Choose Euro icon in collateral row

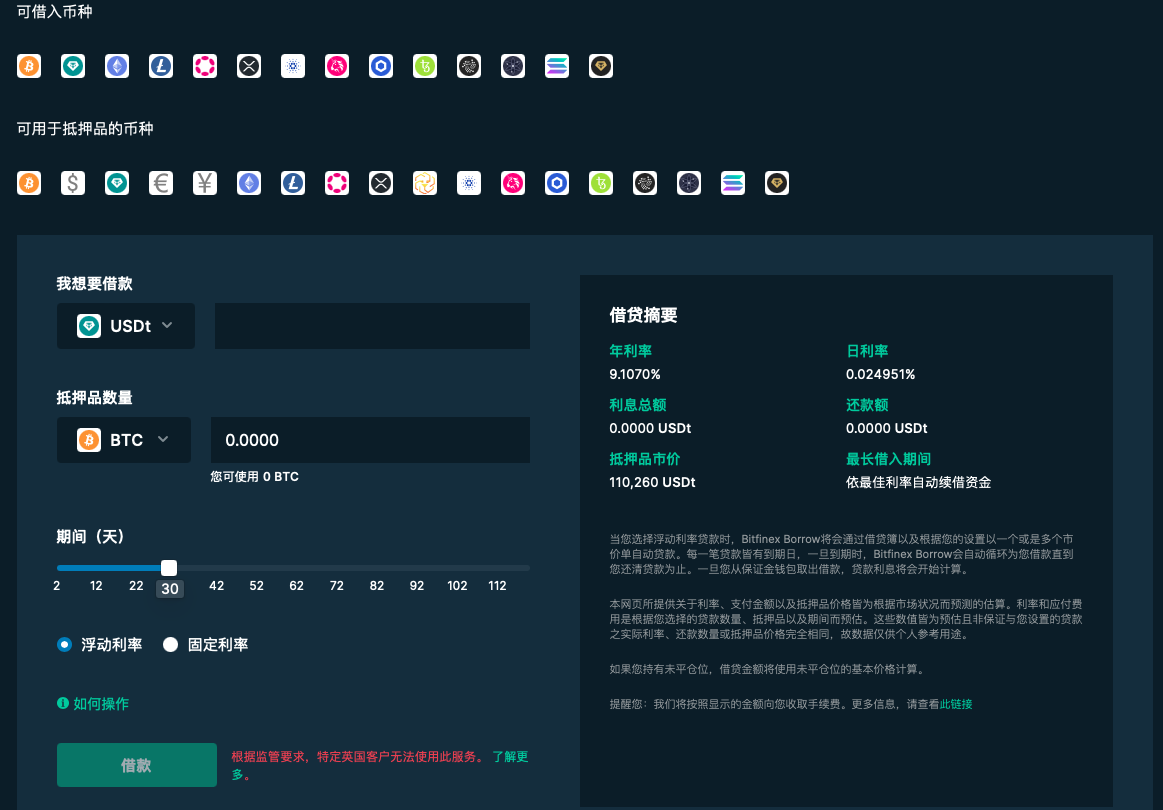(x=161, y=182)
